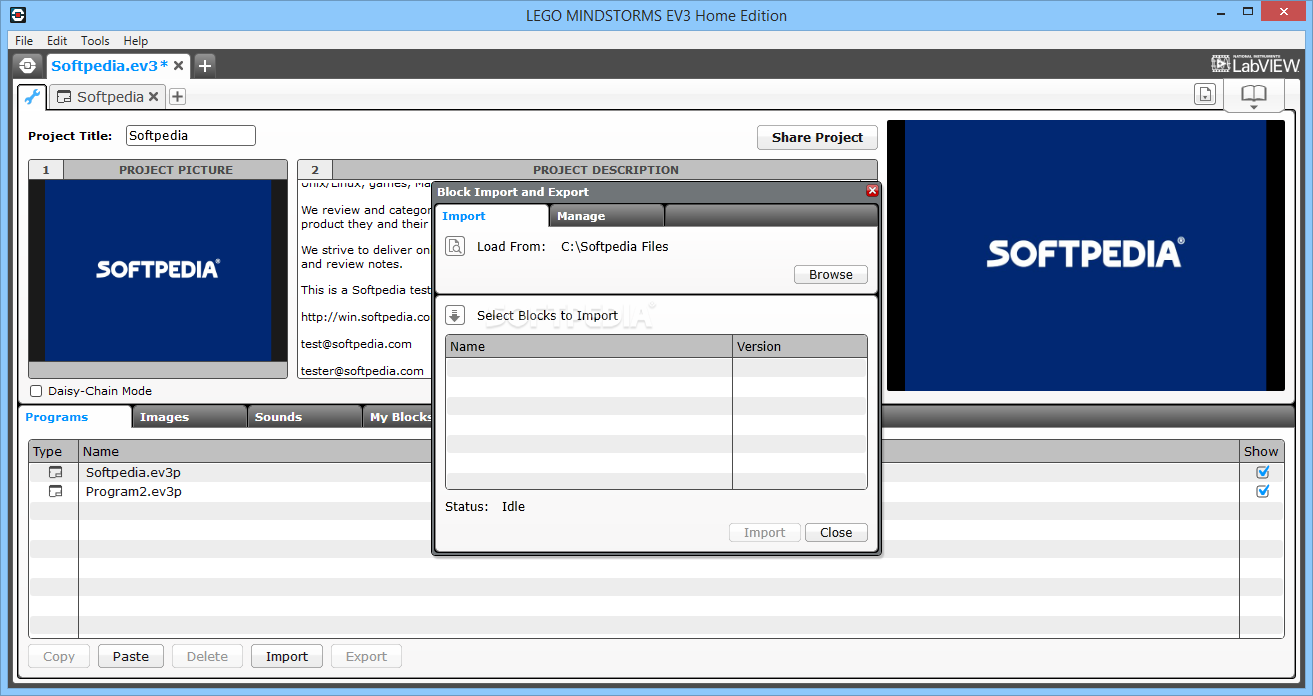This screenshot has height=696, width=1313.
Task: Click the Paste button
Action: (x=131, y=657)
